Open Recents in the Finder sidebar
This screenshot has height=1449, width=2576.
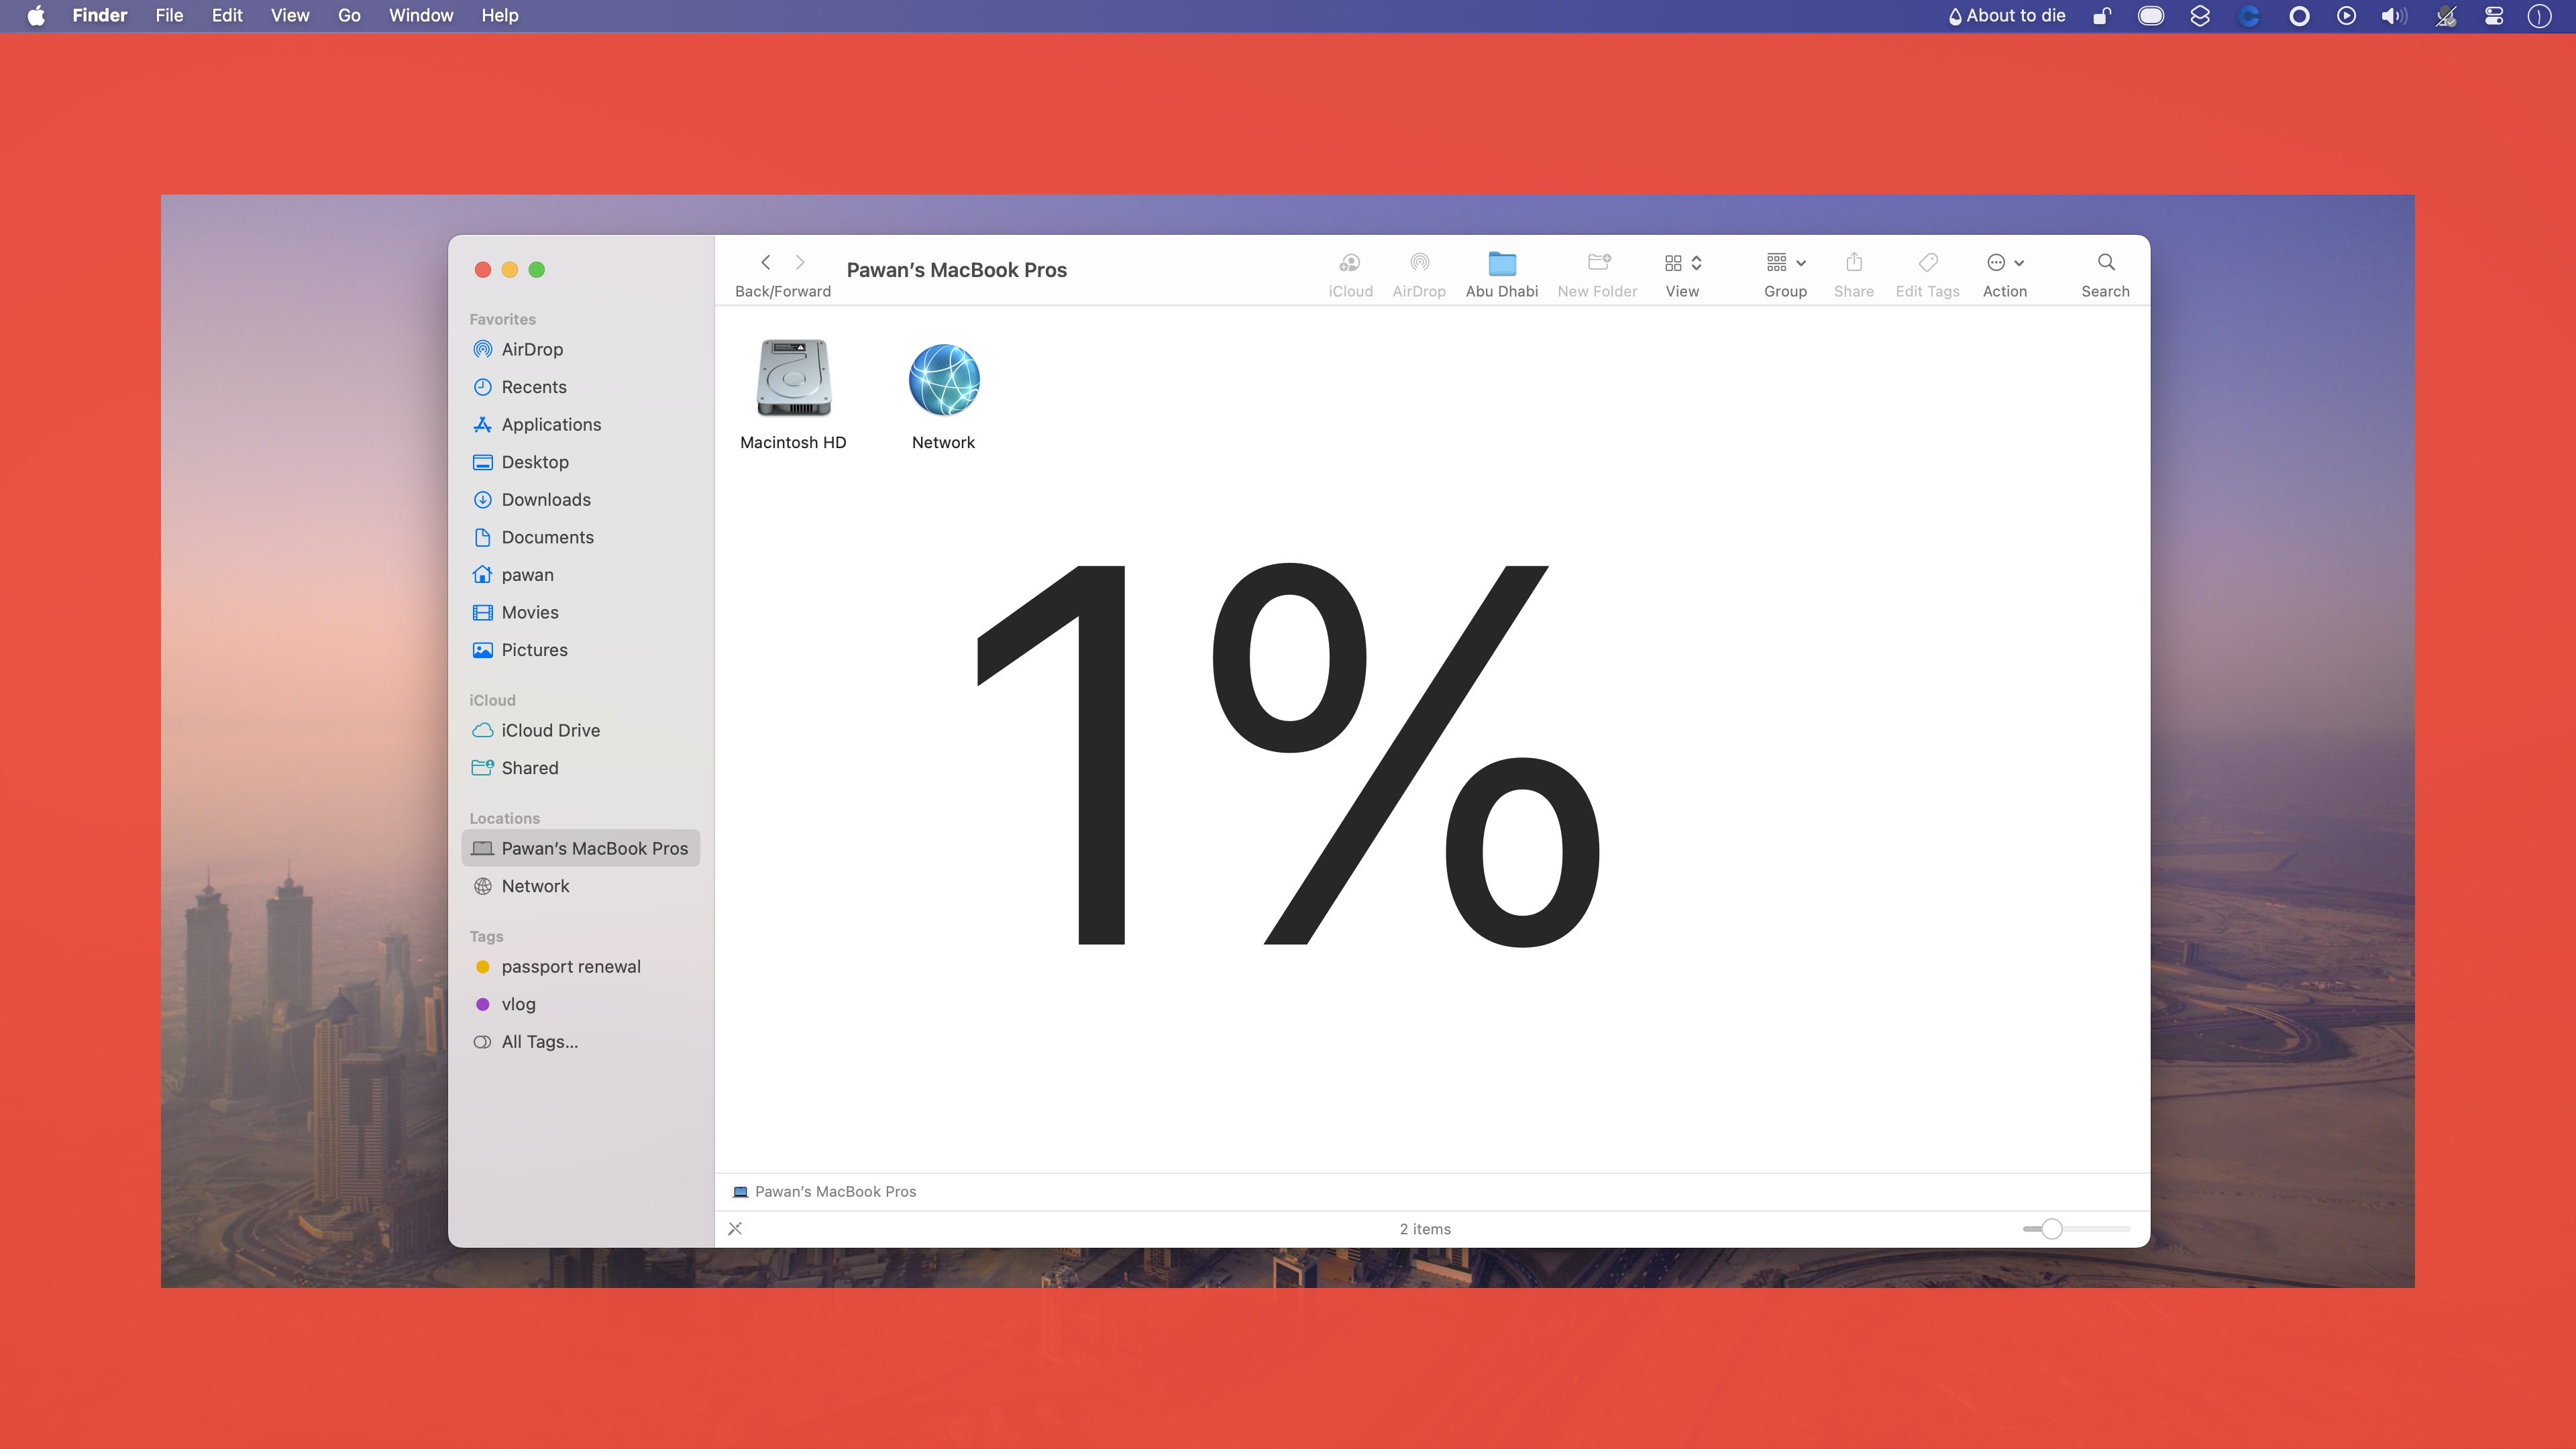click(x=580, y=387)
